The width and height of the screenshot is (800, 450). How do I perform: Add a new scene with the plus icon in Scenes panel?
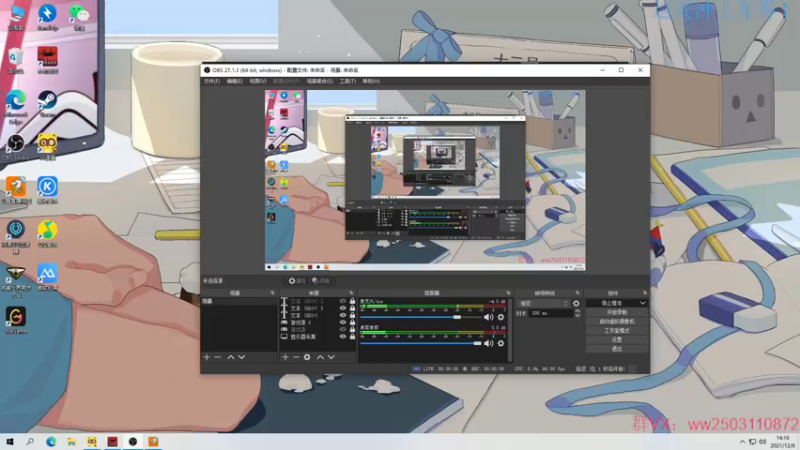(207, 357)
